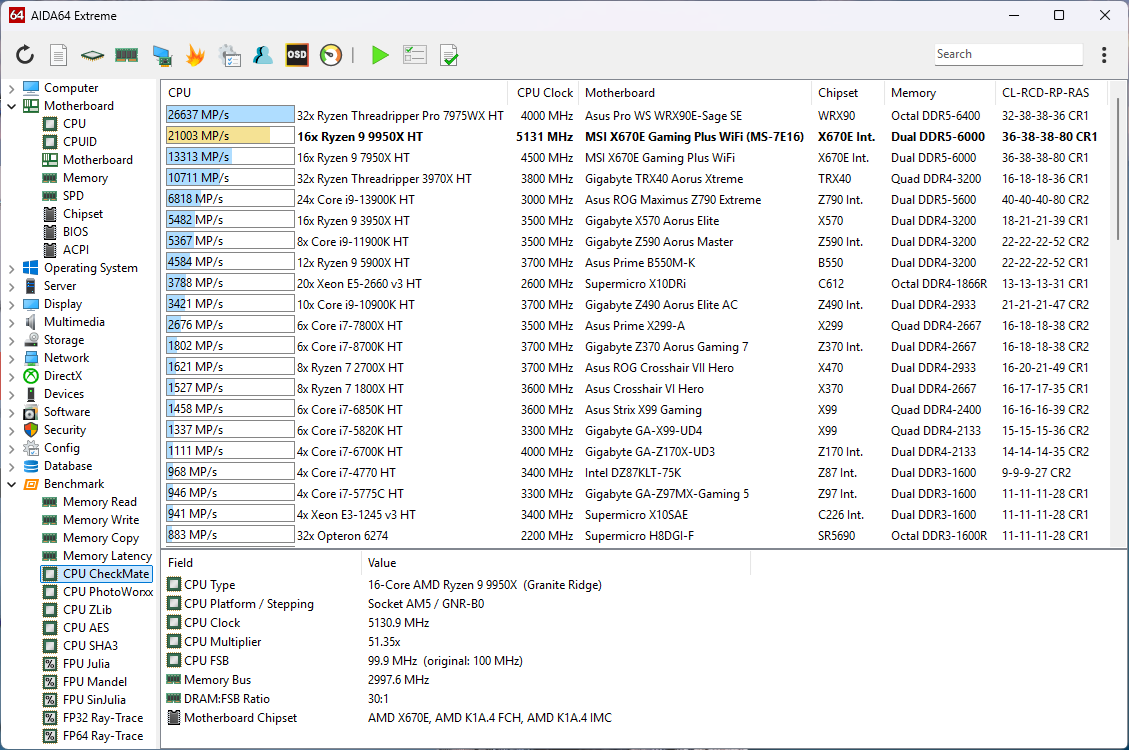Click the results checkmark document icon
1129x750 pixels.
click(449, 55)
